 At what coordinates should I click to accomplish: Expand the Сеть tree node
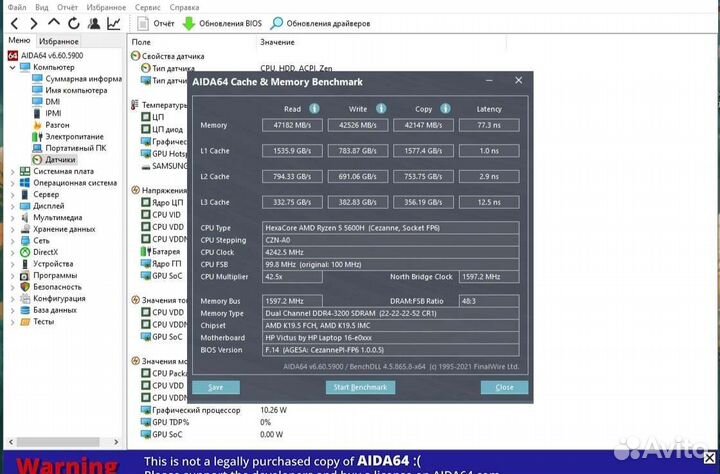12,241
